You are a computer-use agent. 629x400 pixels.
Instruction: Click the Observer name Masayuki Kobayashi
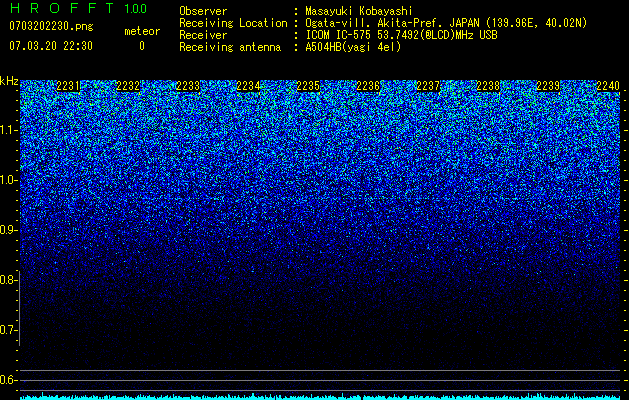pos(359,11)
